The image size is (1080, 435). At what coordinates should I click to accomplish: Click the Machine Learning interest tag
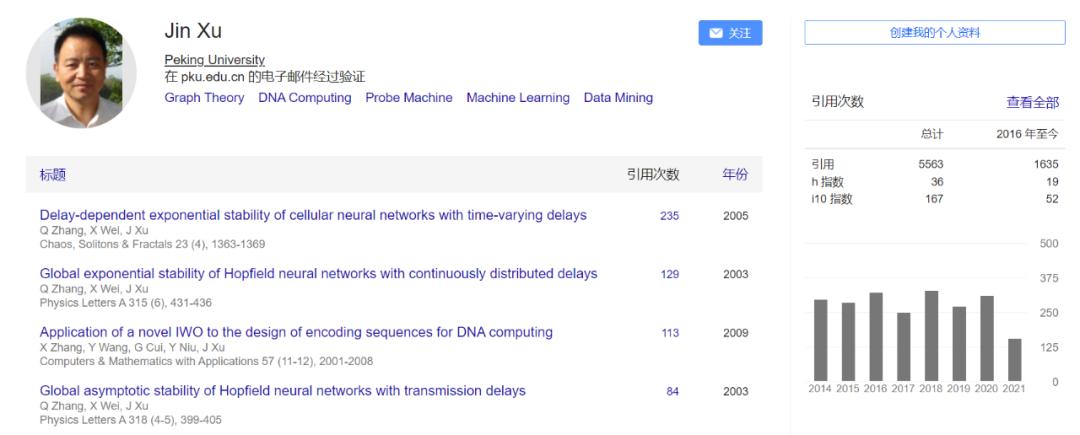pyautogui.click(x=518, y=98)
